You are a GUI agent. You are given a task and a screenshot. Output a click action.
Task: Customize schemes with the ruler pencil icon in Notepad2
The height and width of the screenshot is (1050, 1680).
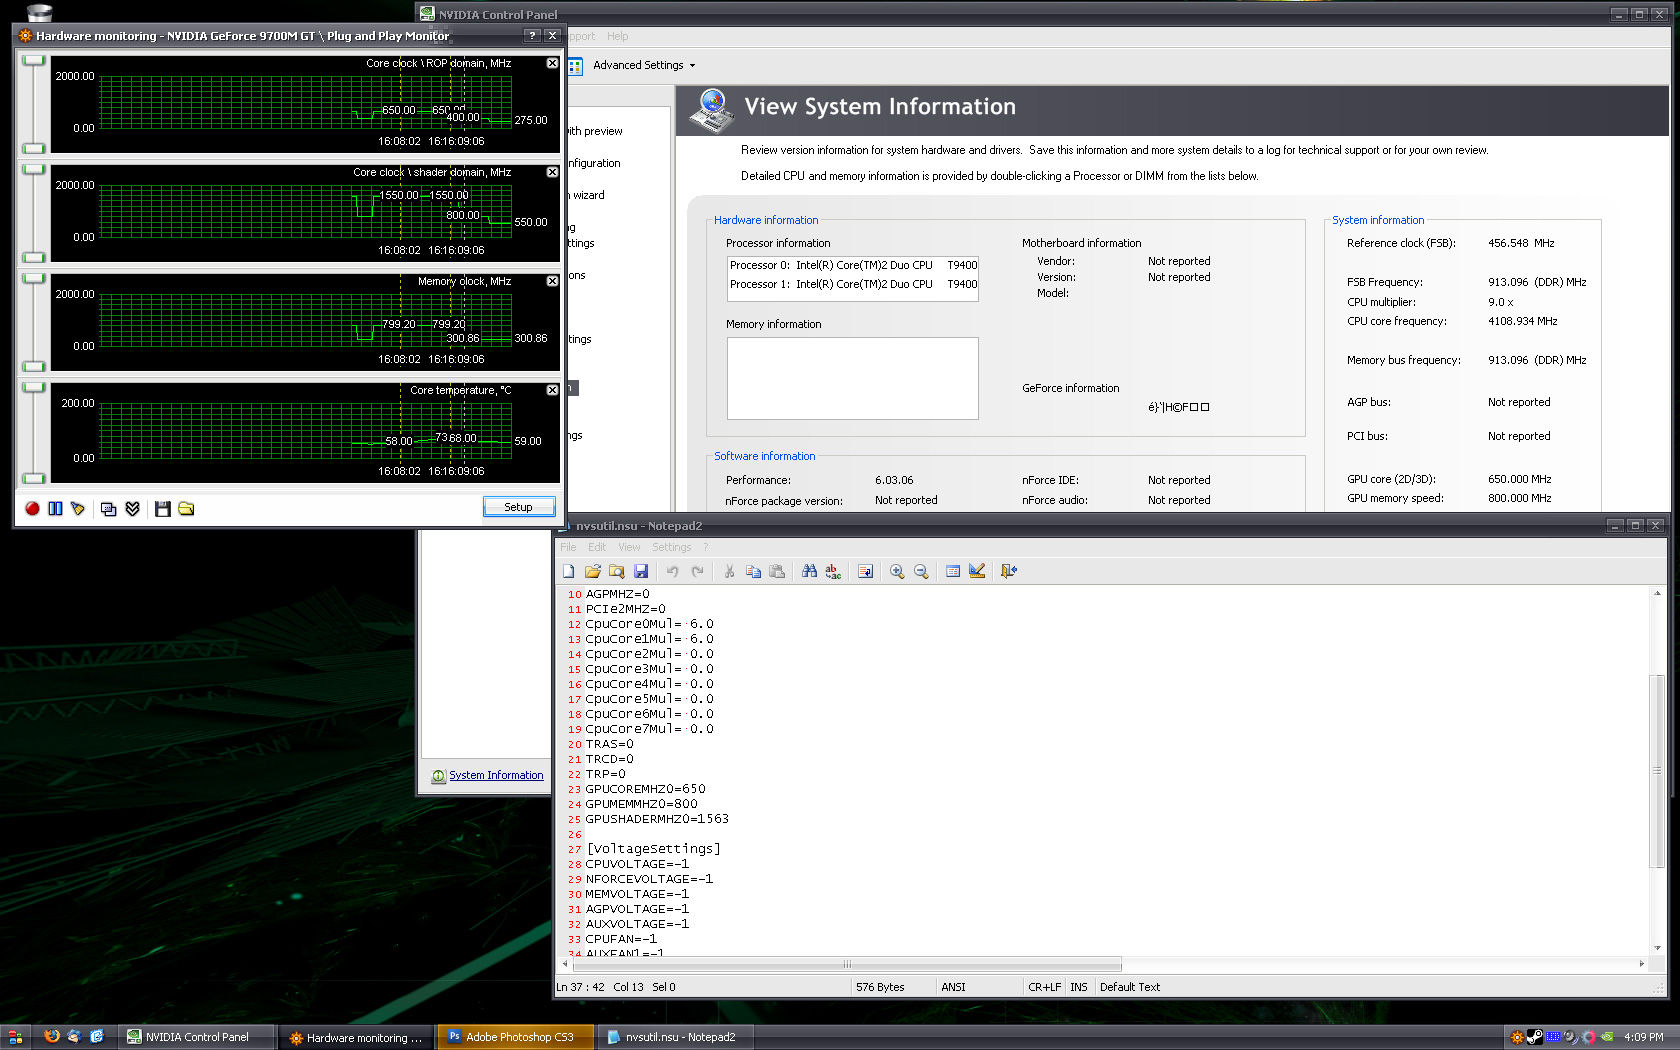point(977,571)
